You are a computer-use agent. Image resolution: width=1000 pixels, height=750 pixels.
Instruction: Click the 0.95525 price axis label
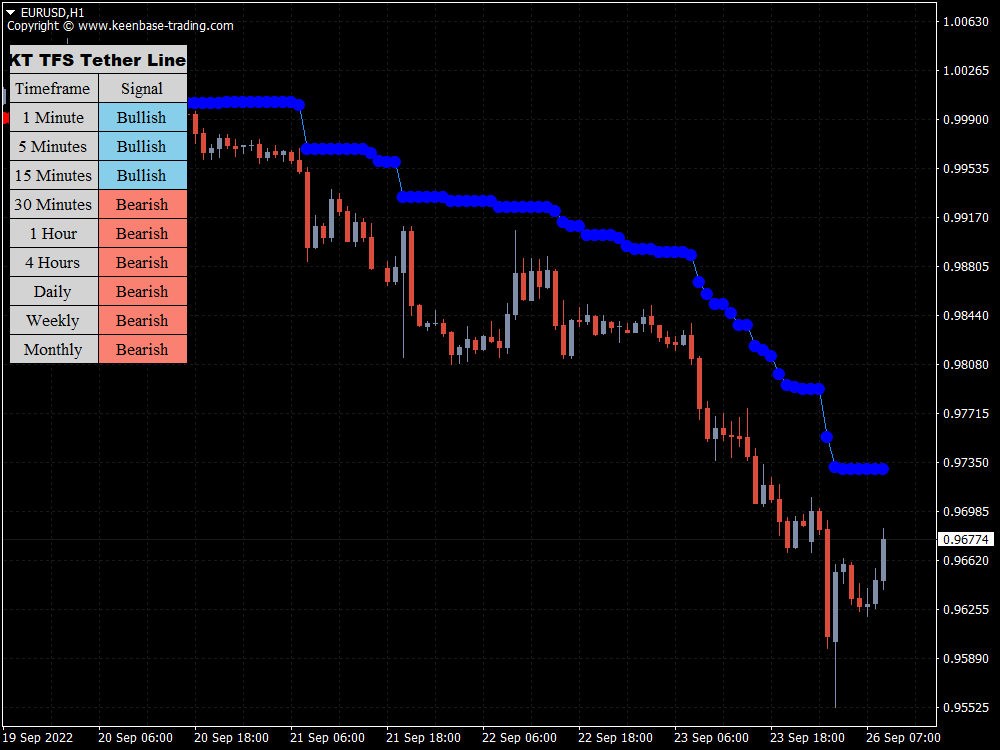pos(966,707)
